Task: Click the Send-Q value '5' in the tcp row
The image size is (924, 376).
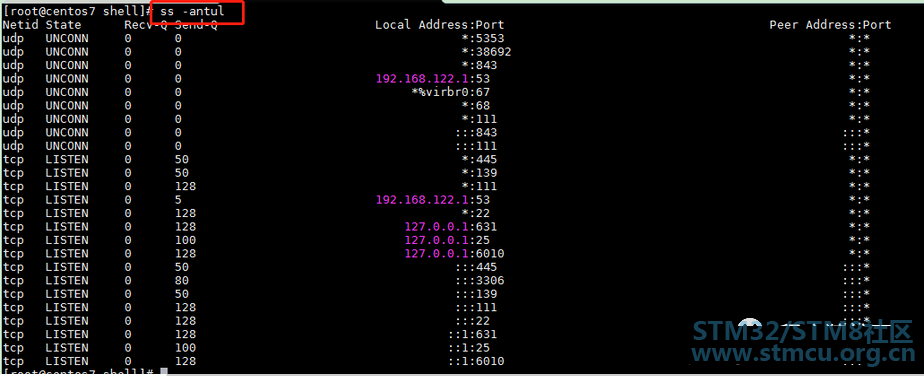Action: (x=178, y=200)
